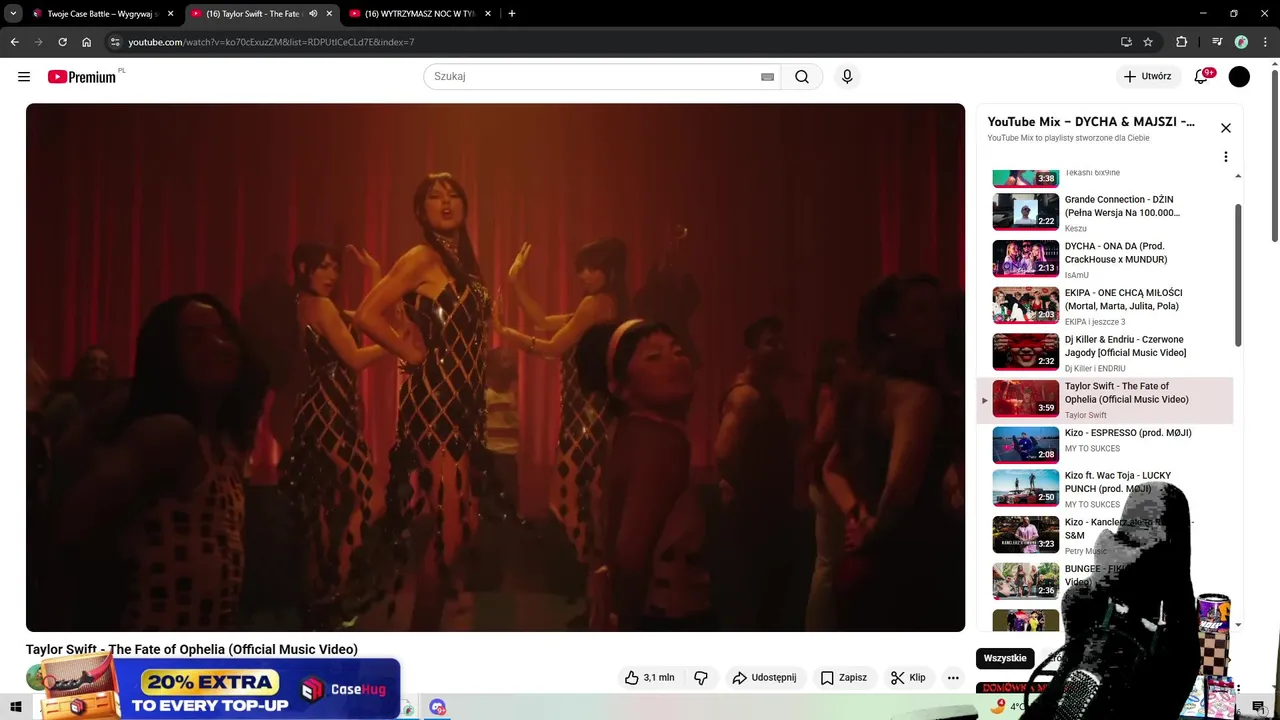1280x720 pixels.
Task: Click the Kizo - Kanclerz video thumbnail
Action: [x=1025, y=535]
